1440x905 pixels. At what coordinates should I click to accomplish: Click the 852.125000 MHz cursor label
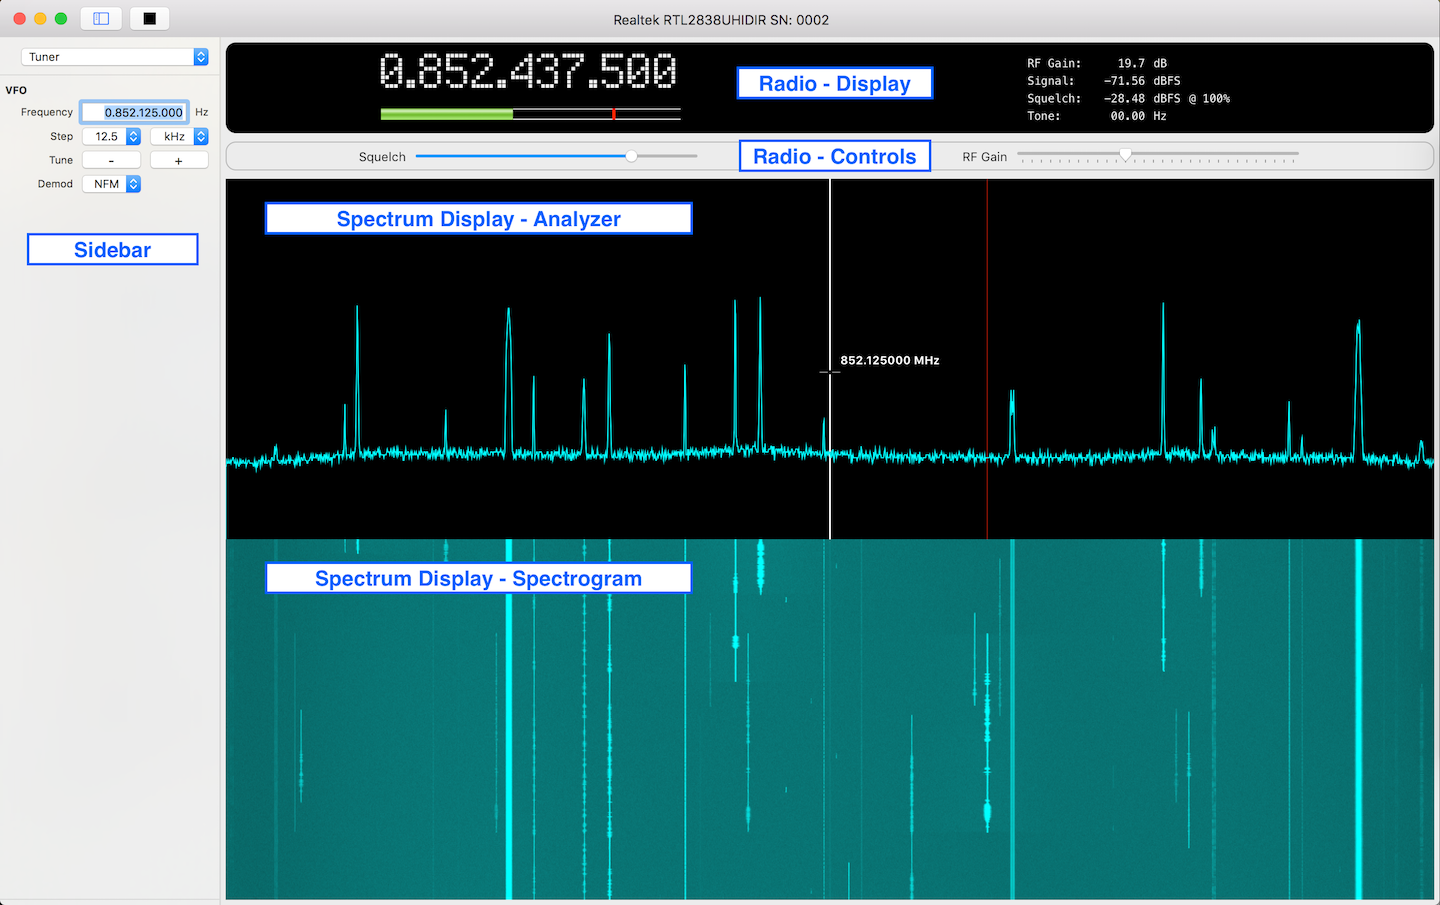[890, 360]
